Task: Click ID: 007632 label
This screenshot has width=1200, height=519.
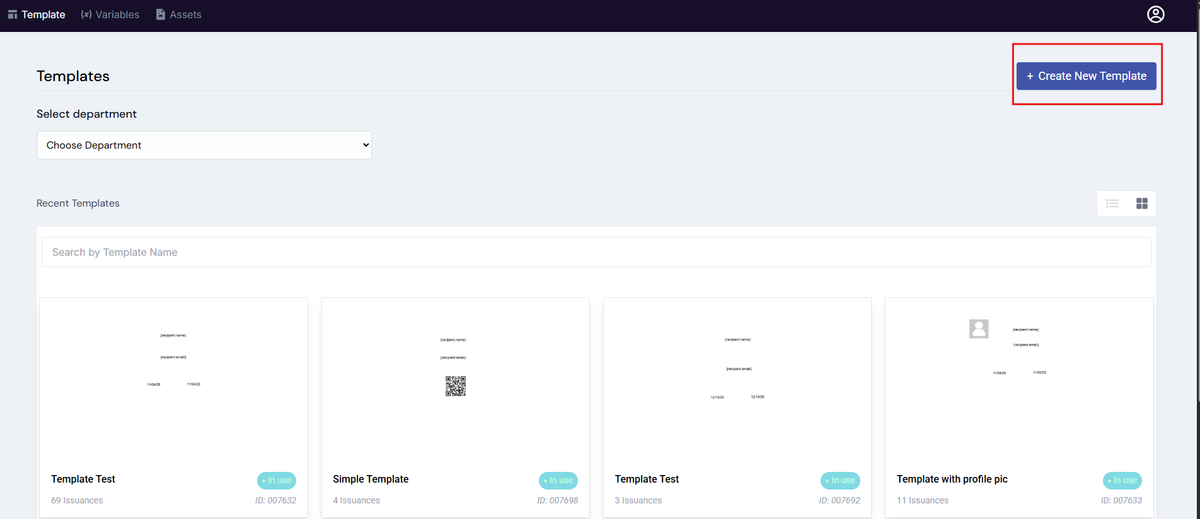Action: click(x=274, y=500)
